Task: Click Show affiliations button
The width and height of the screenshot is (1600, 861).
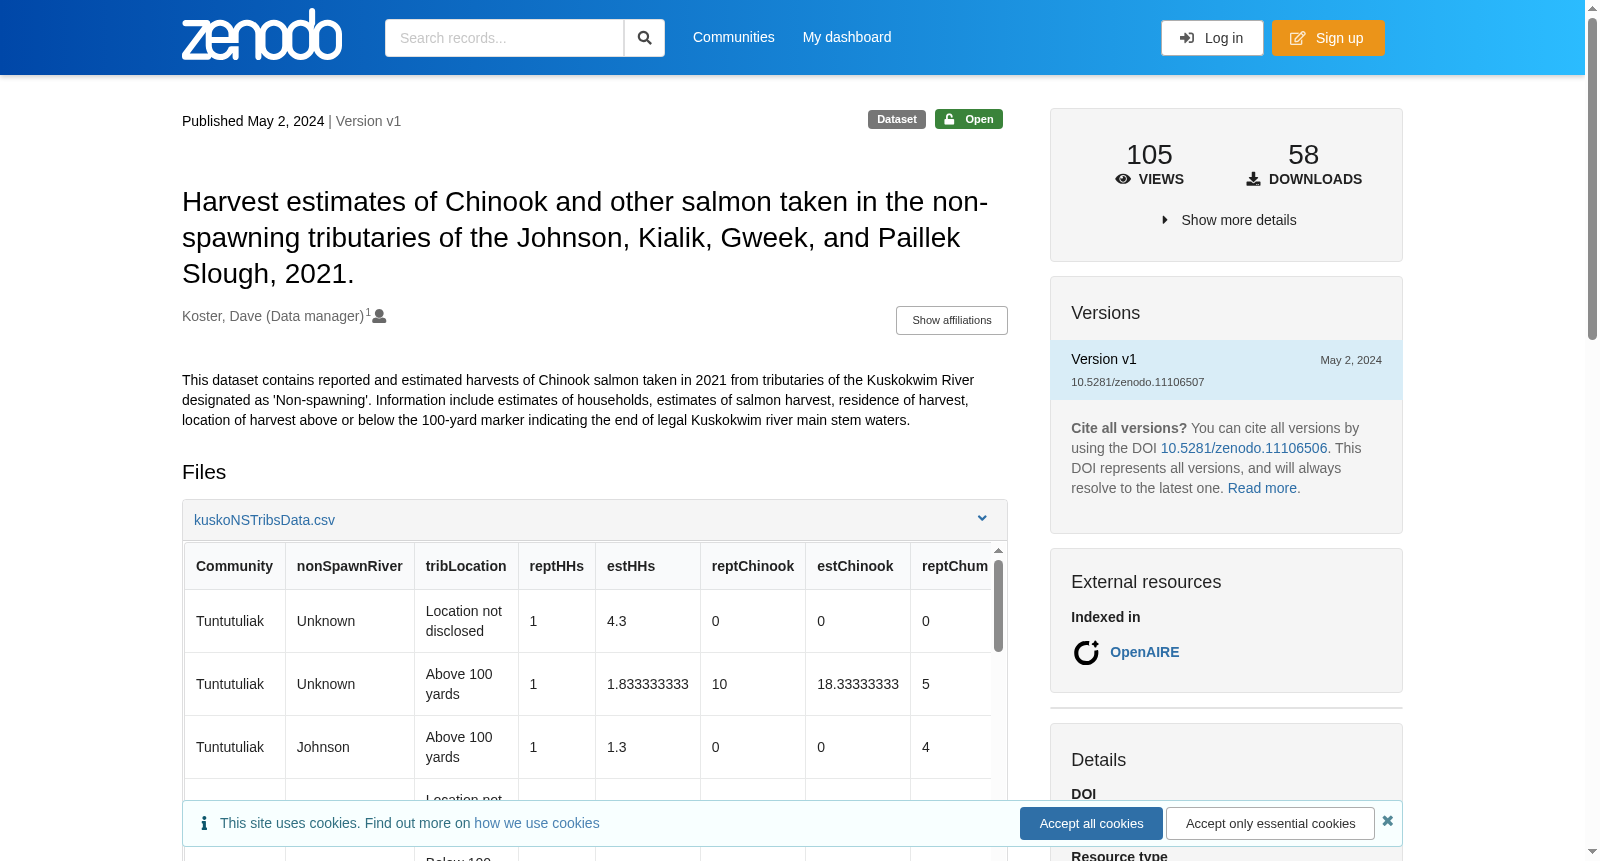Action: (x=952, y=320)
